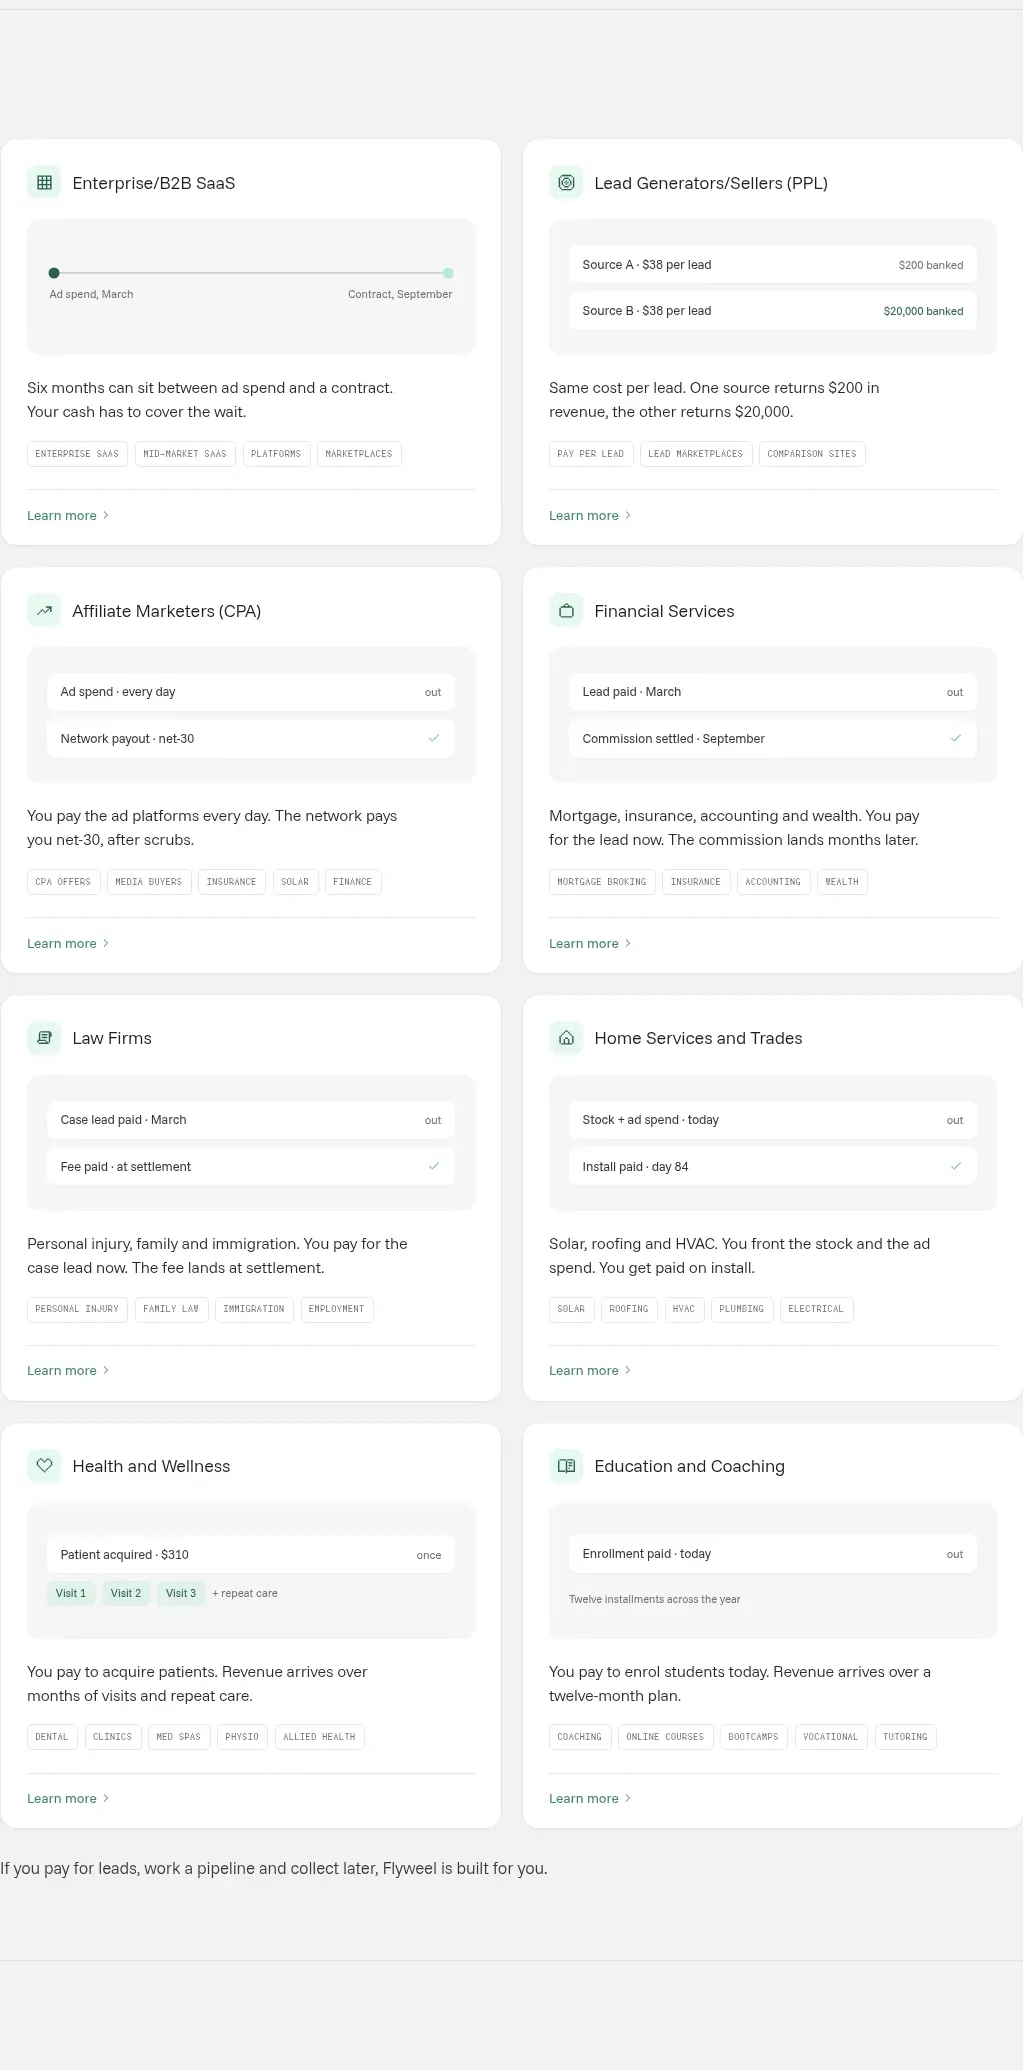Open Learn more under Affiliate Marketers
The width and height of the screenshot is (1023, 2070).
click(x=68, y=944)
